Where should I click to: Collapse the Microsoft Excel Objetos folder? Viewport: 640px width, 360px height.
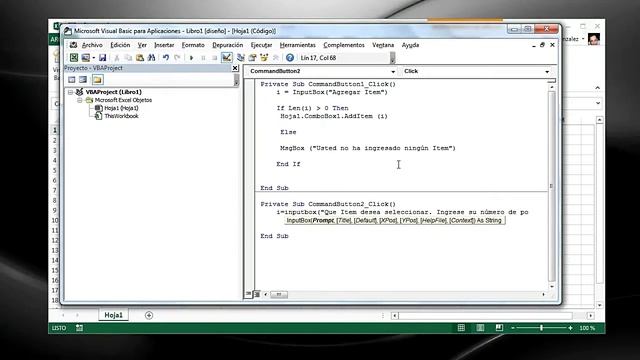(80, 100)
